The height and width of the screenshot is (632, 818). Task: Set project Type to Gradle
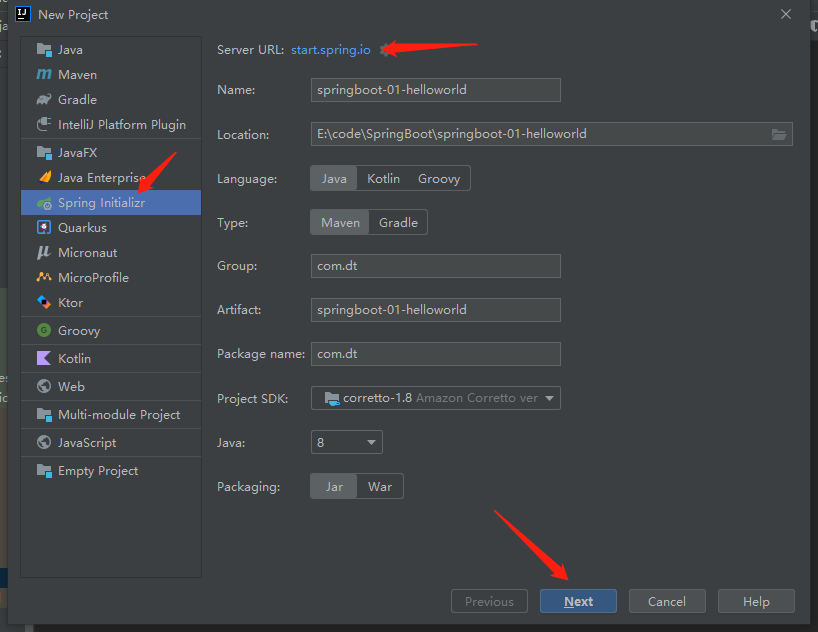[x=398, y=222]
